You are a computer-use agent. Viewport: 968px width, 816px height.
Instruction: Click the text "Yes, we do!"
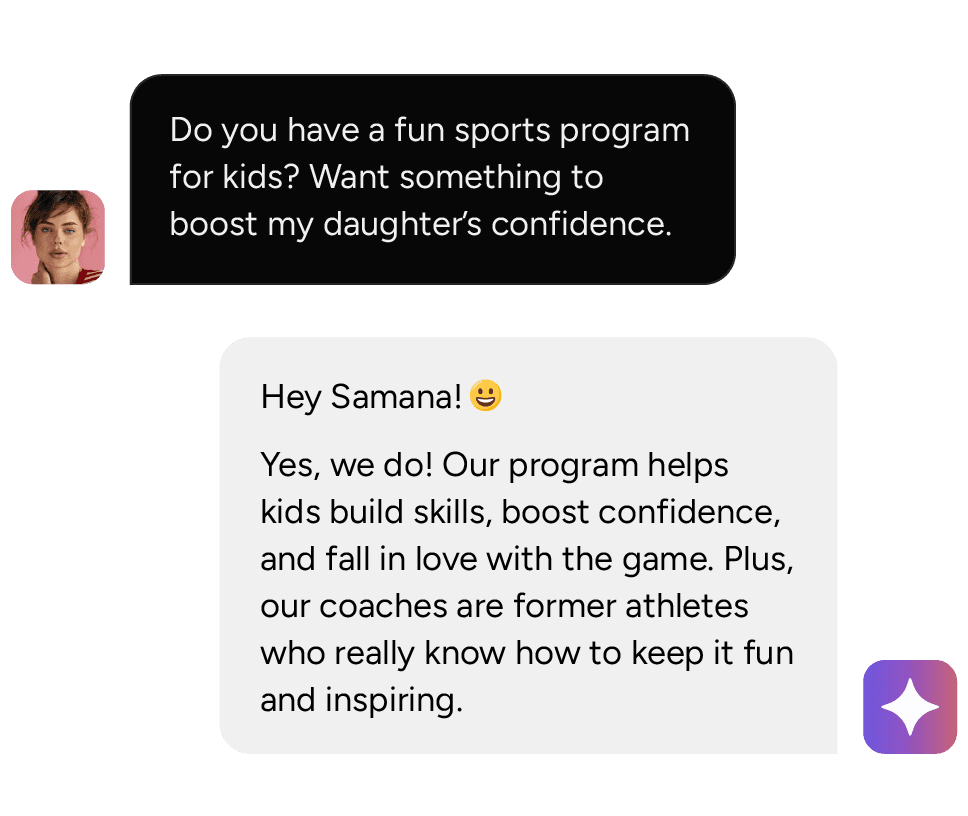click(346, 465)
